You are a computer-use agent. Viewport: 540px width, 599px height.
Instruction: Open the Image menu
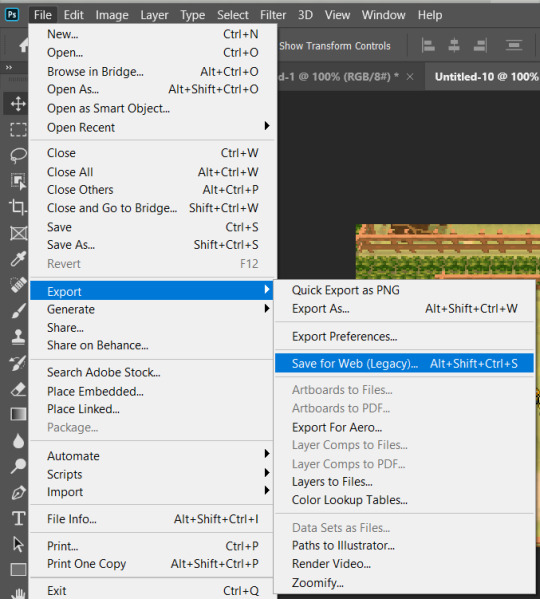(x=112, y=15)
